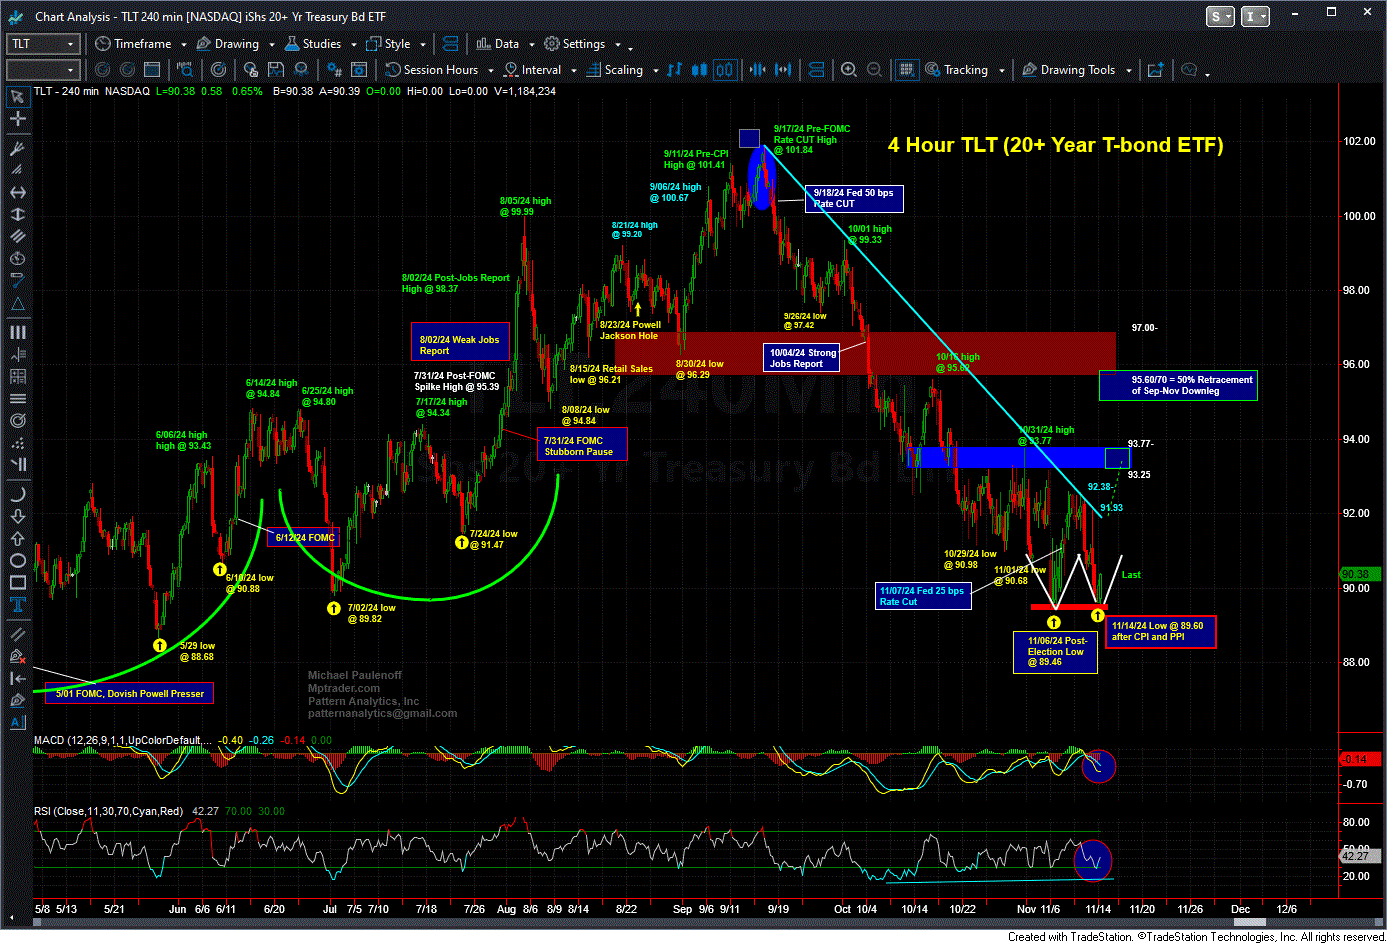Click the RSI study label
Viewport: 1387px width, 943px height.
(x=108, y=811)
